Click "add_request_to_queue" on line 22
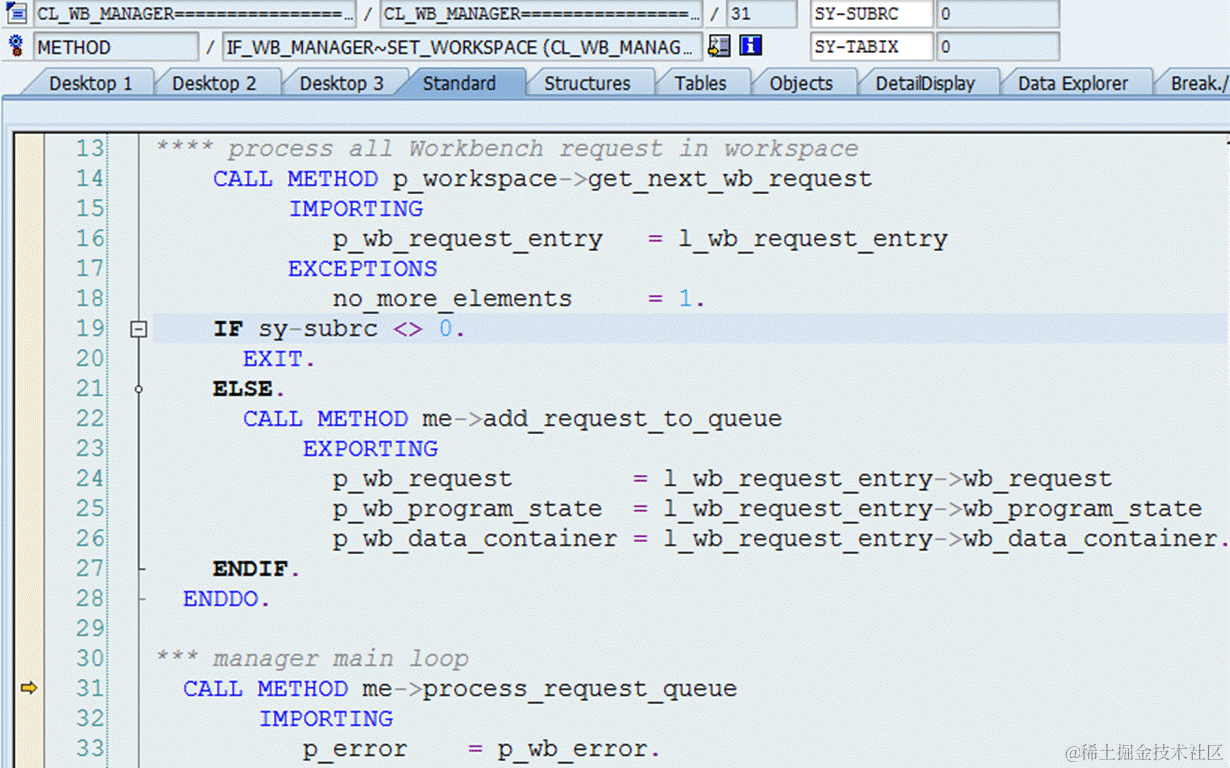The width and height of the screenshot is (1230, 768). [633, 419]
